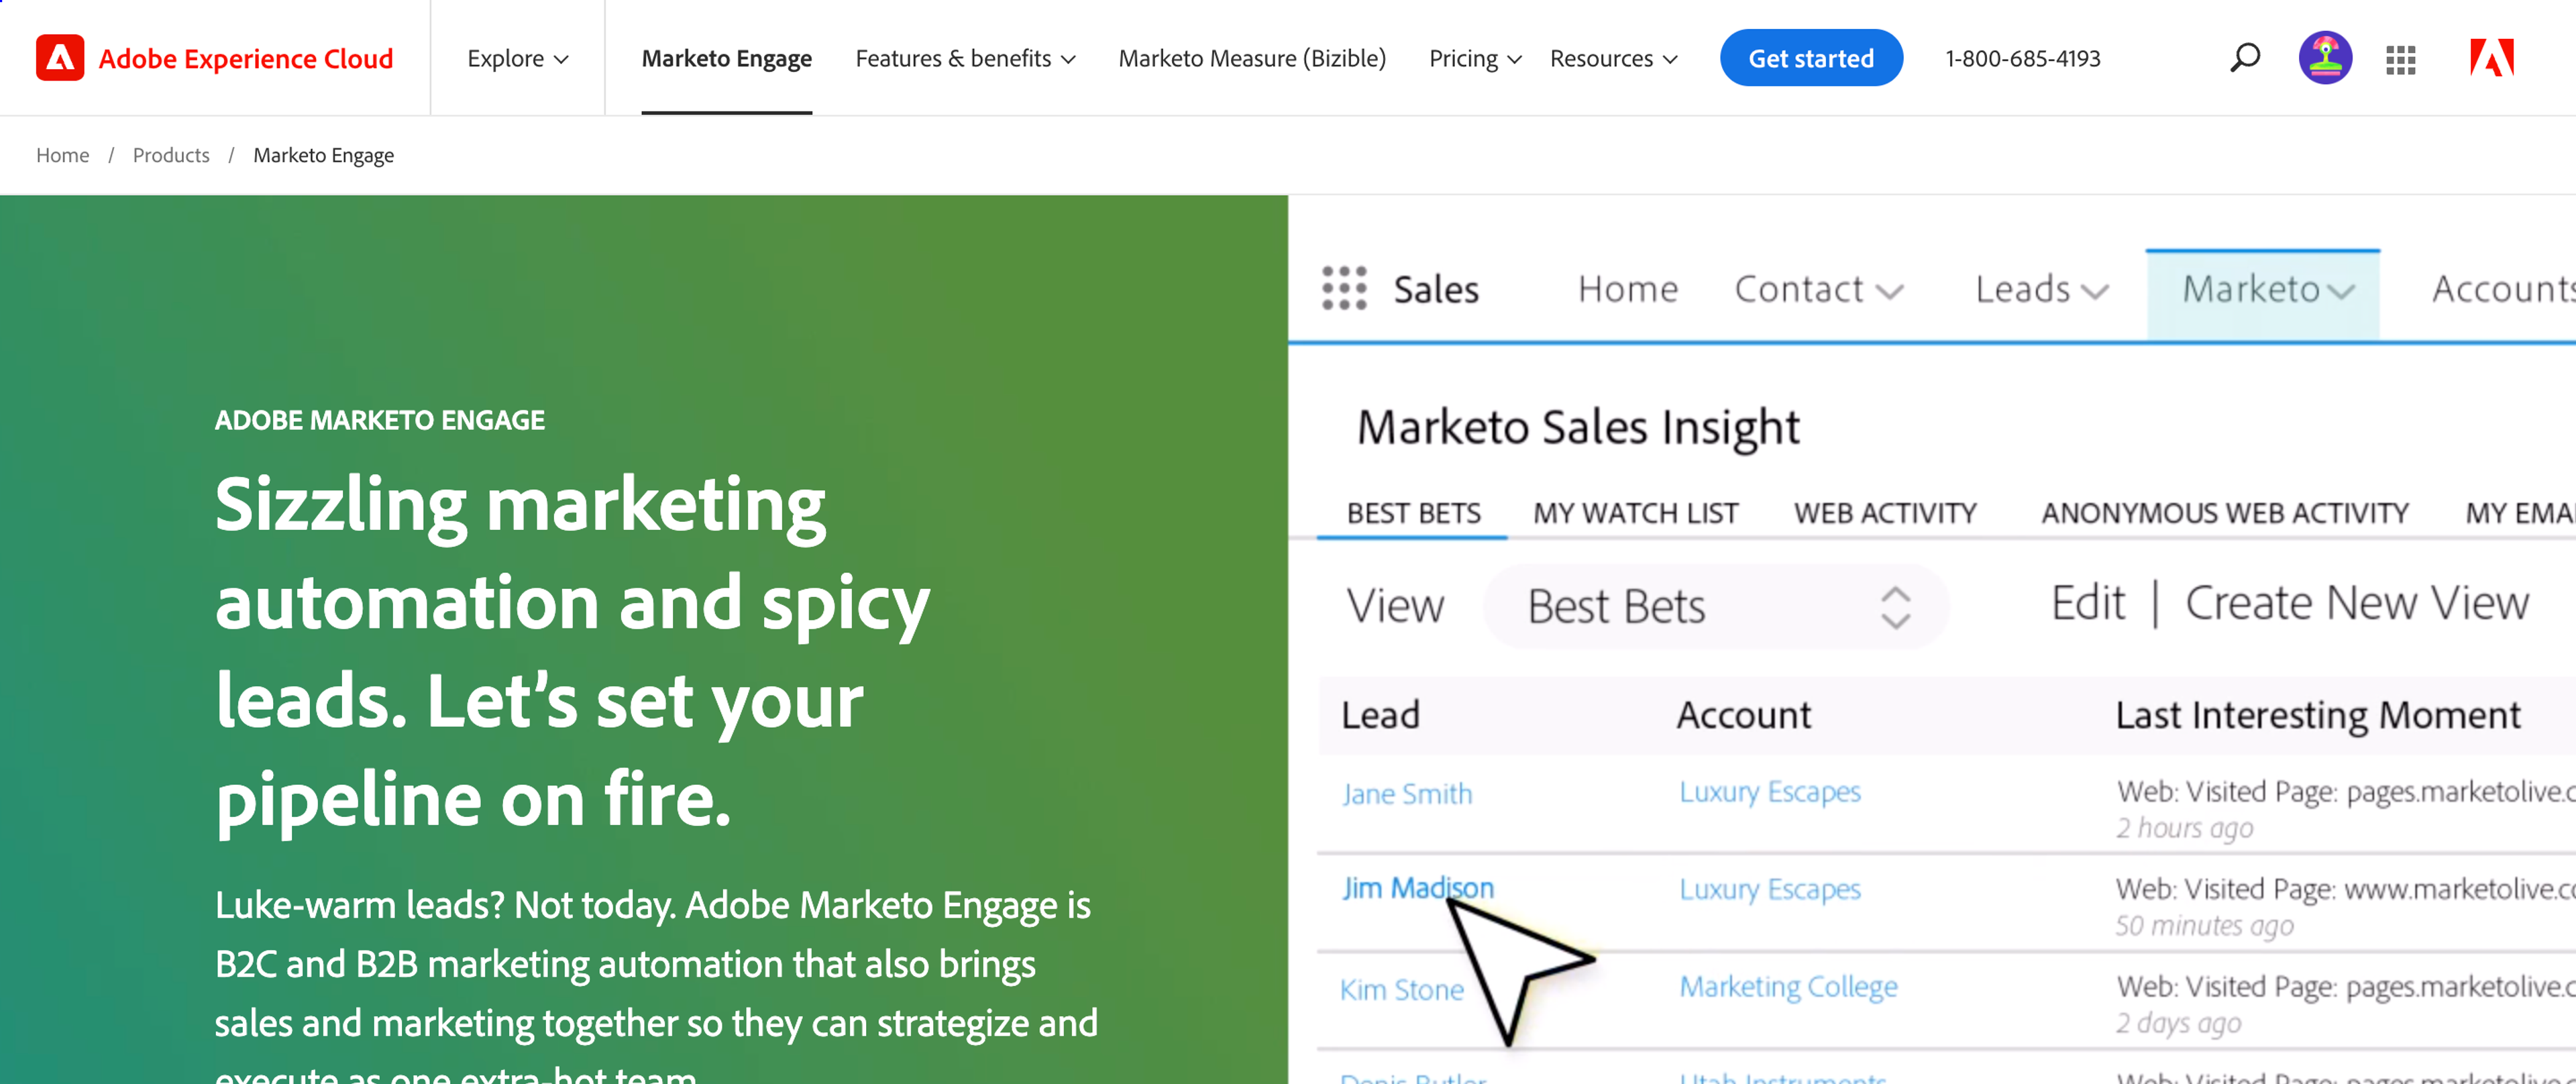Image resolution: width=2576 pixels, height=1084 pixels.
Task: Open the Features & benefits dropdown
Action: coord(964,58)
